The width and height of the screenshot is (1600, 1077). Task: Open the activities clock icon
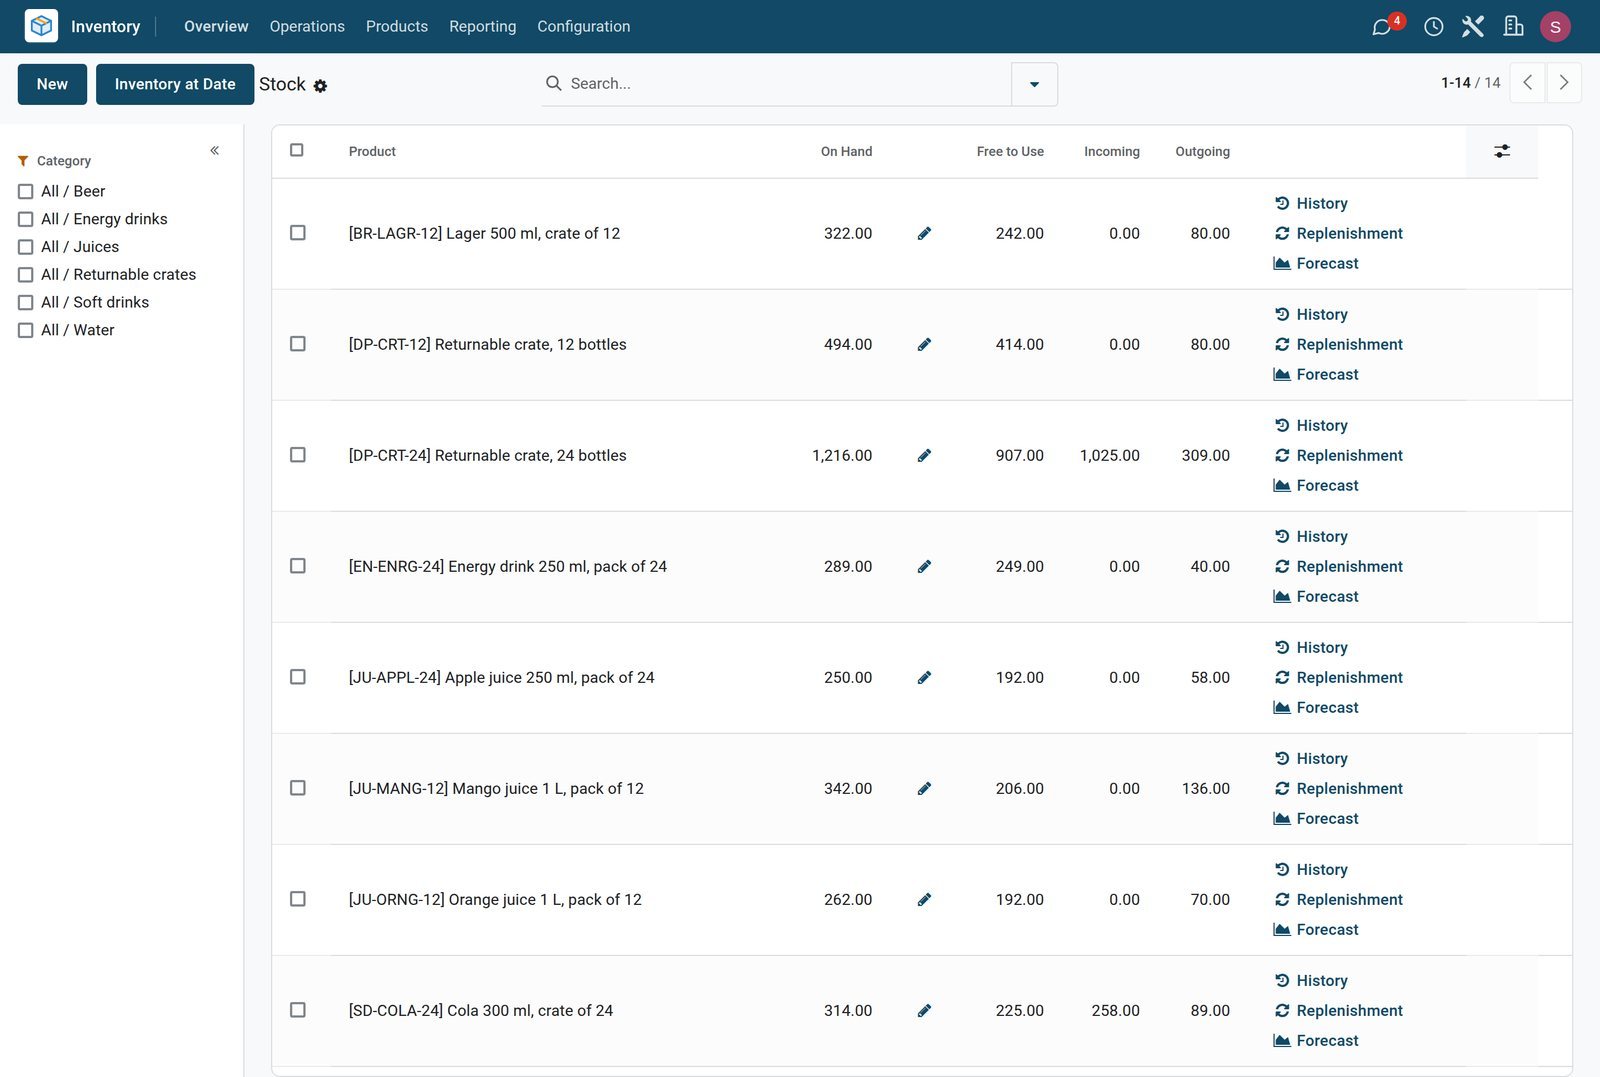point(1433,27)
